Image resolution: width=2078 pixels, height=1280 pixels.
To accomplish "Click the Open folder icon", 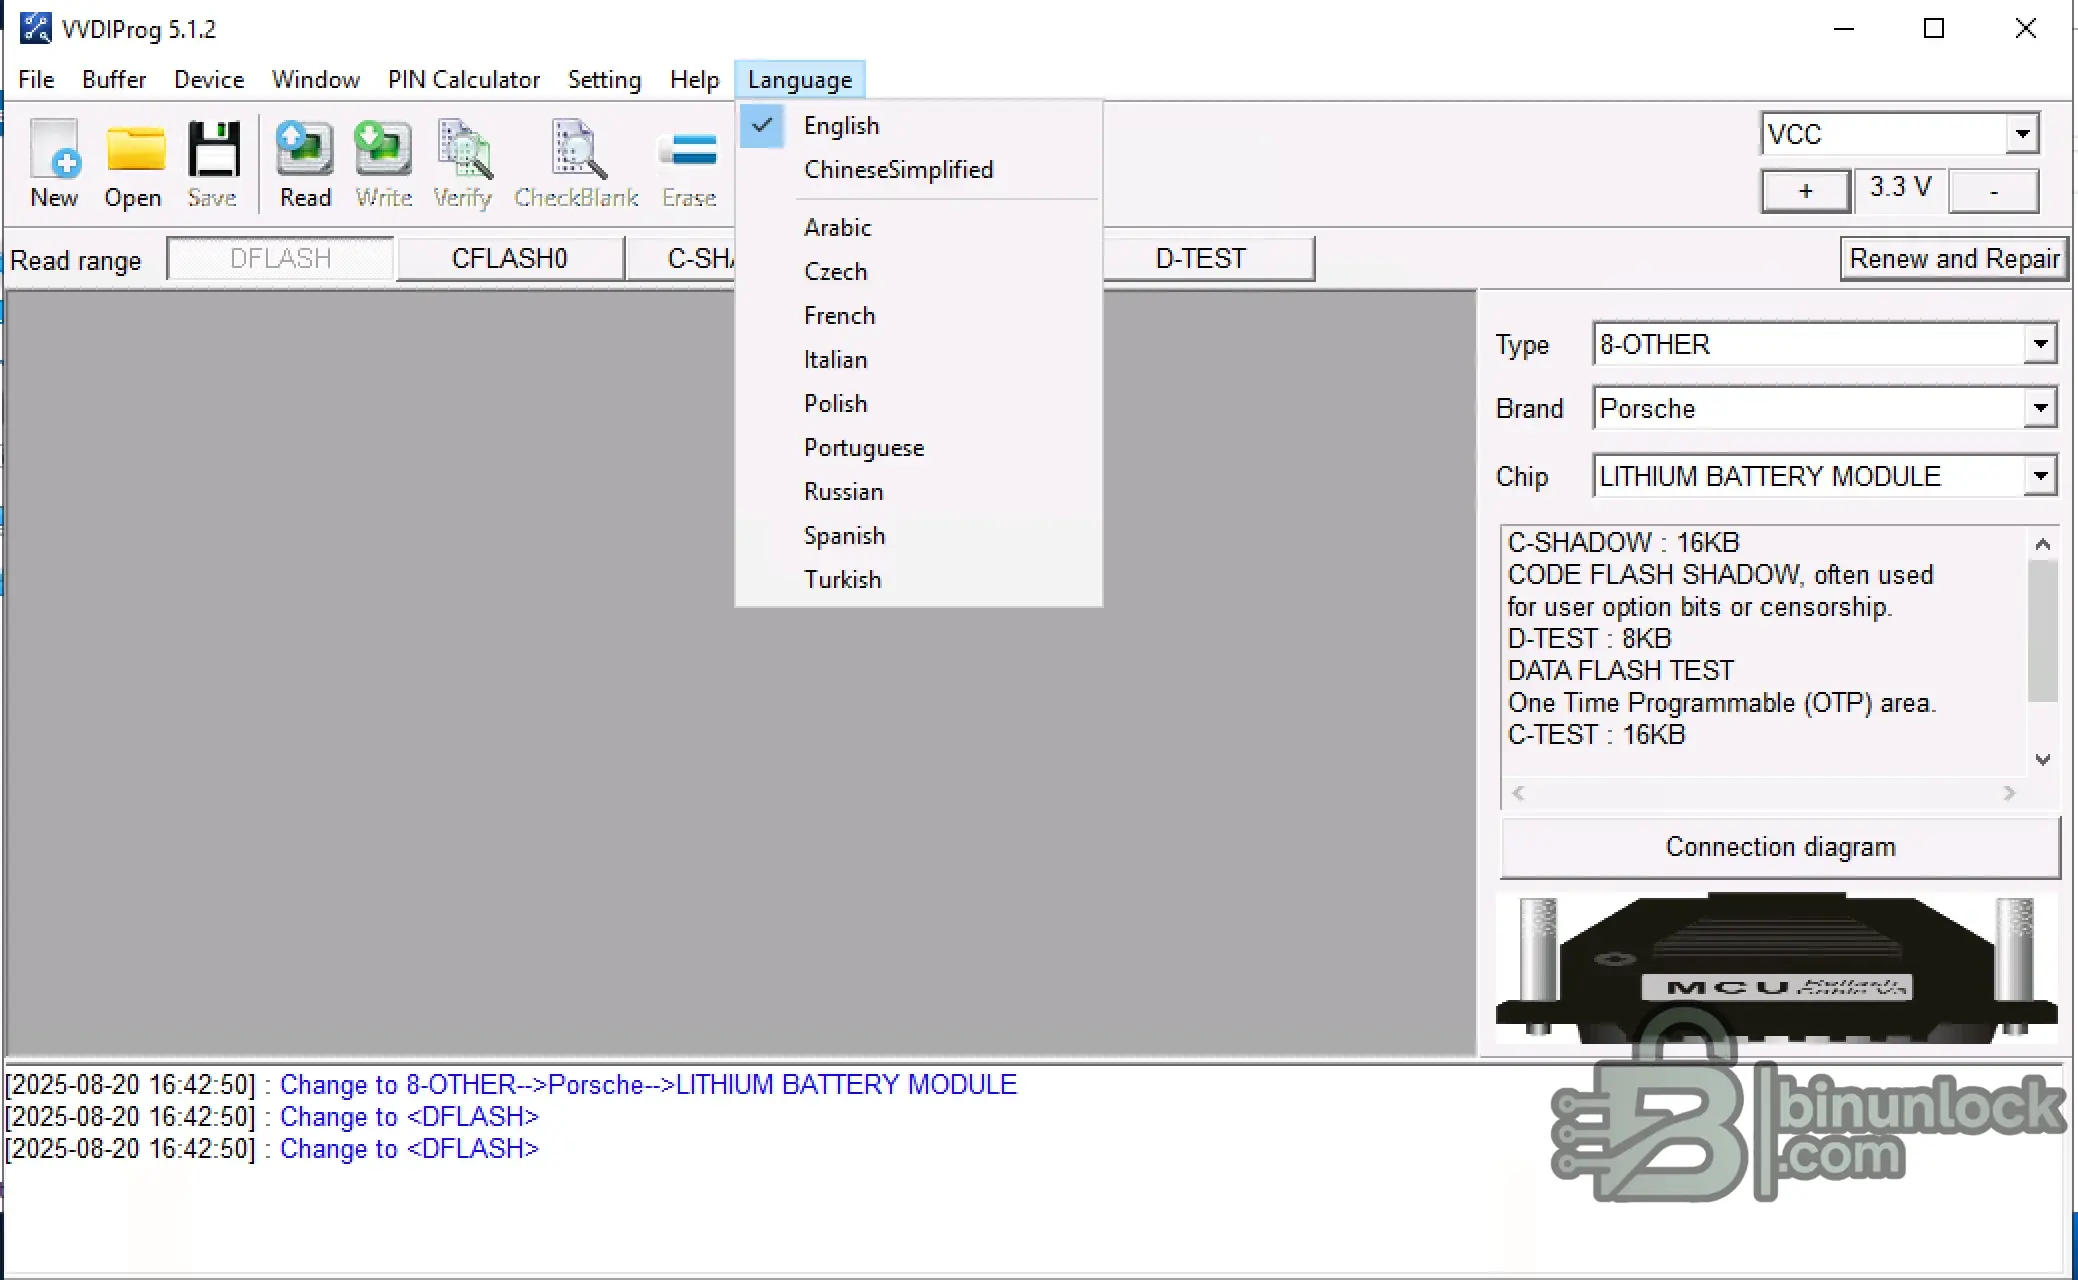I will 135,150.
